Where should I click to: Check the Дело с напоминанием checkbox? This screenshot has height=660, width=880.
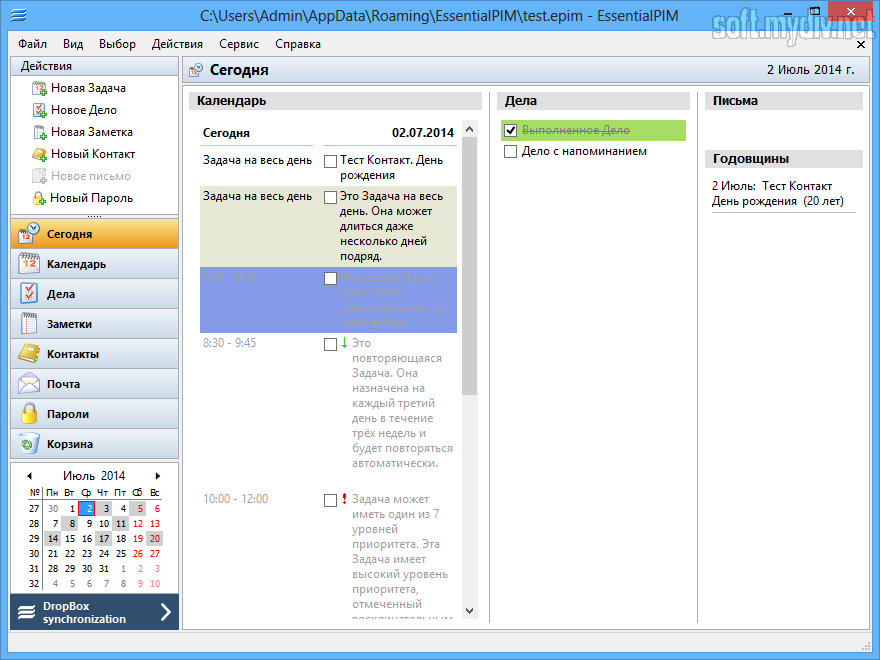[x=510, y=152]
